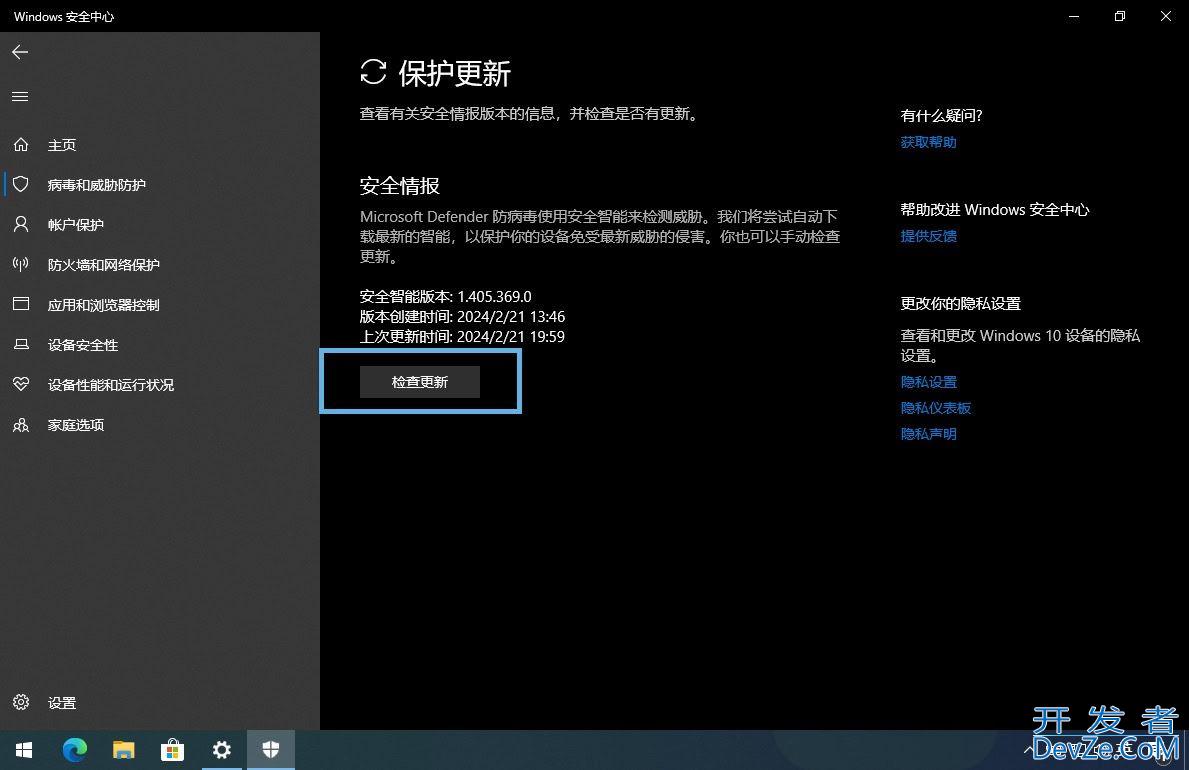Click the back arrow icon
Viewport: 1189px width, 770px height.
(20, 52)
